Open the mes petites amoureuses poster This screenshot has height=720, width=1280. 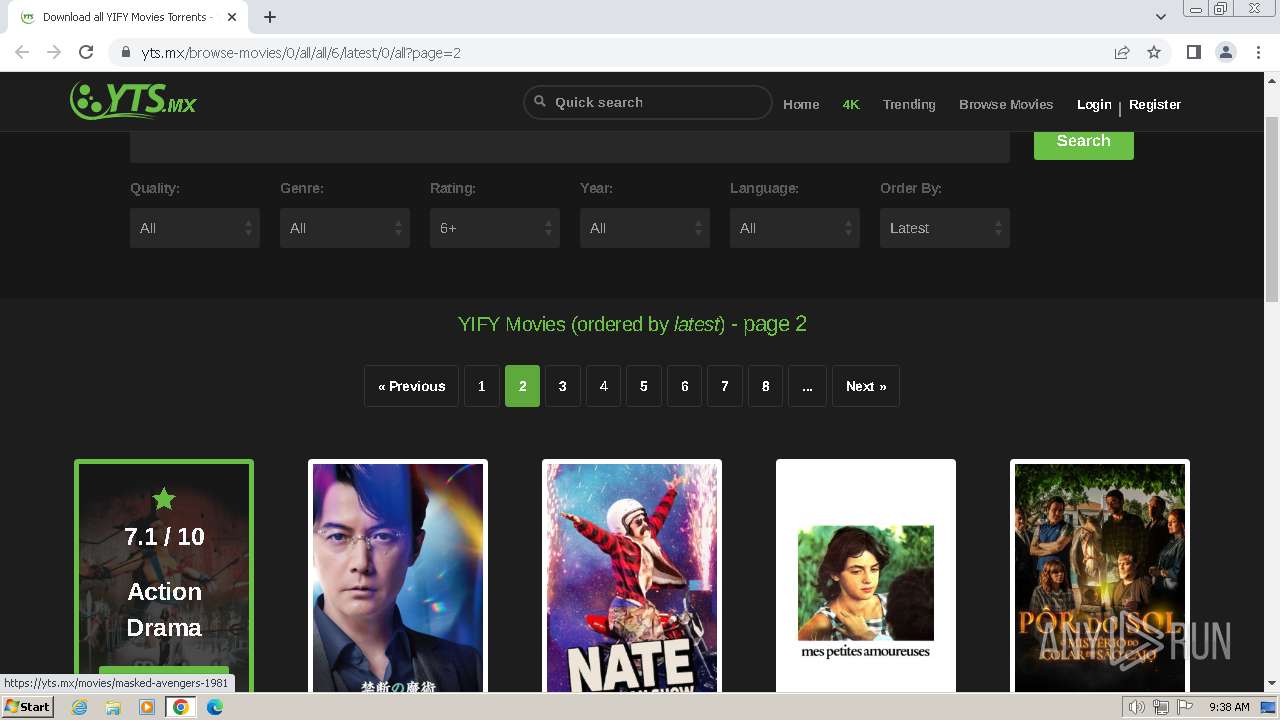866,577
